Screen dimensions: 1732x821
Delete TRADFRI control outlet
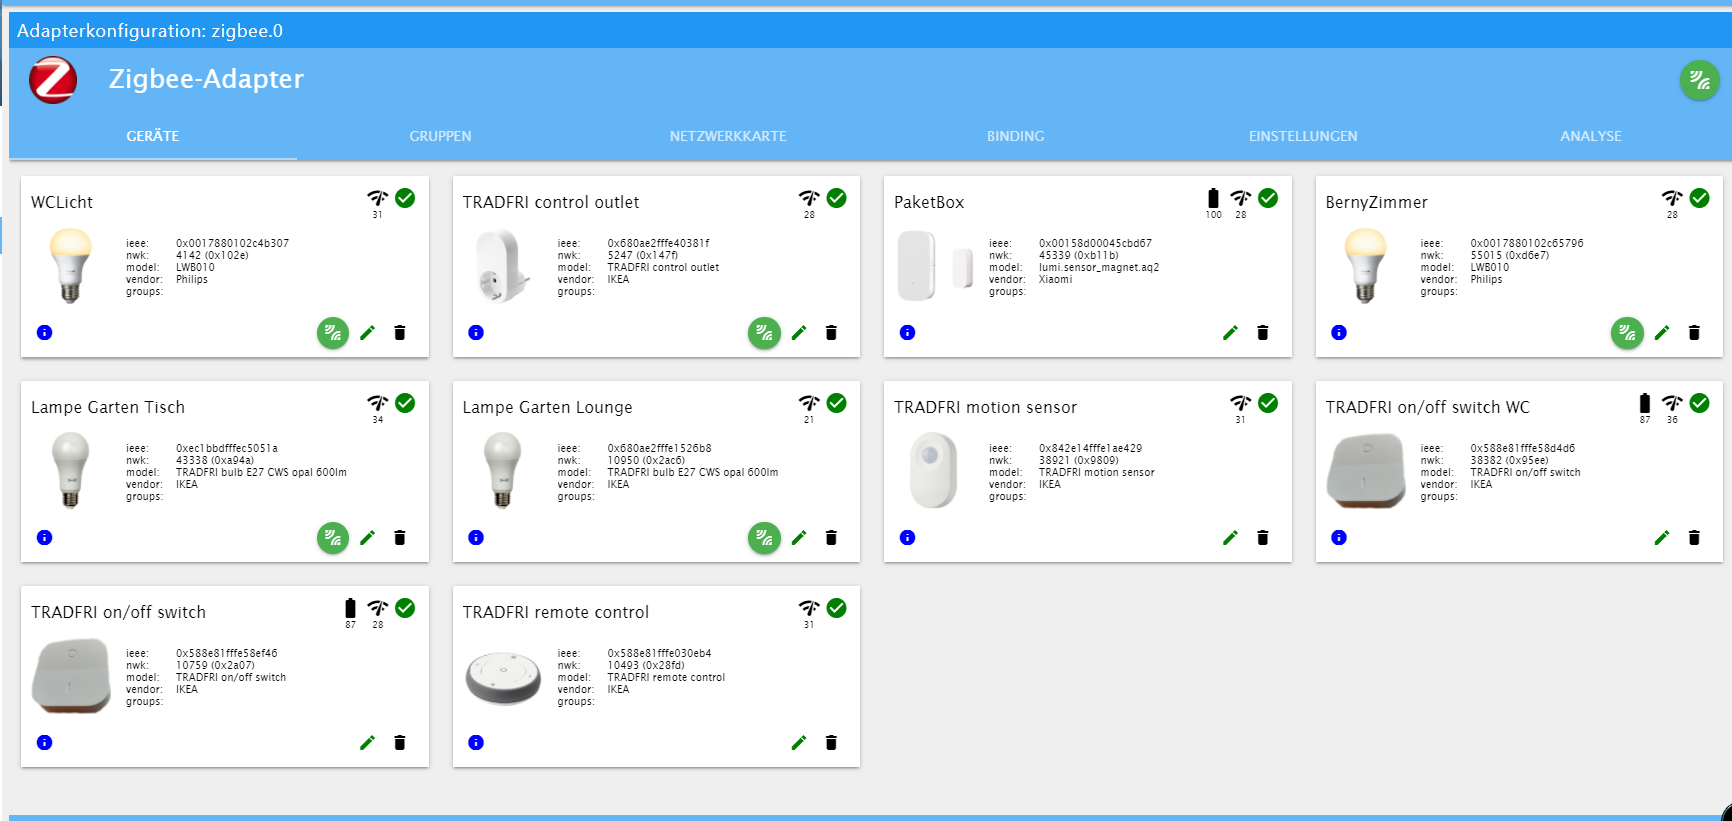[x=831, y=333]
